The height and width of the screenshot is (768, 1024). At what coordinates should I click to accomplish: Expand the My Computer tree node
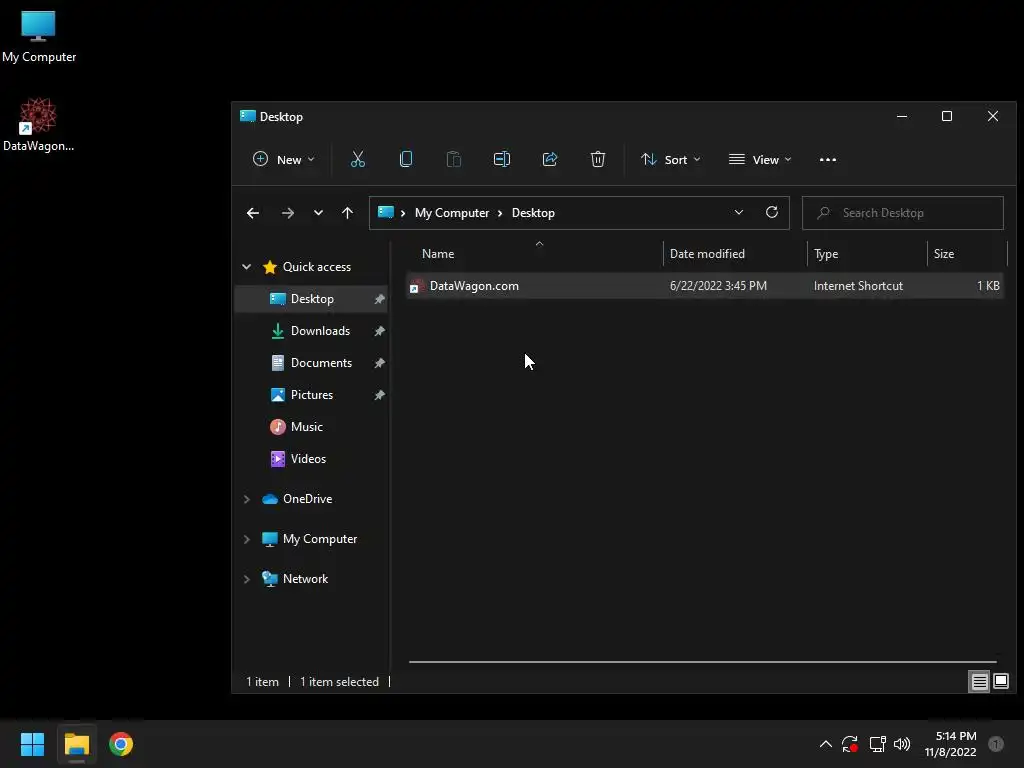pos(247,539)
